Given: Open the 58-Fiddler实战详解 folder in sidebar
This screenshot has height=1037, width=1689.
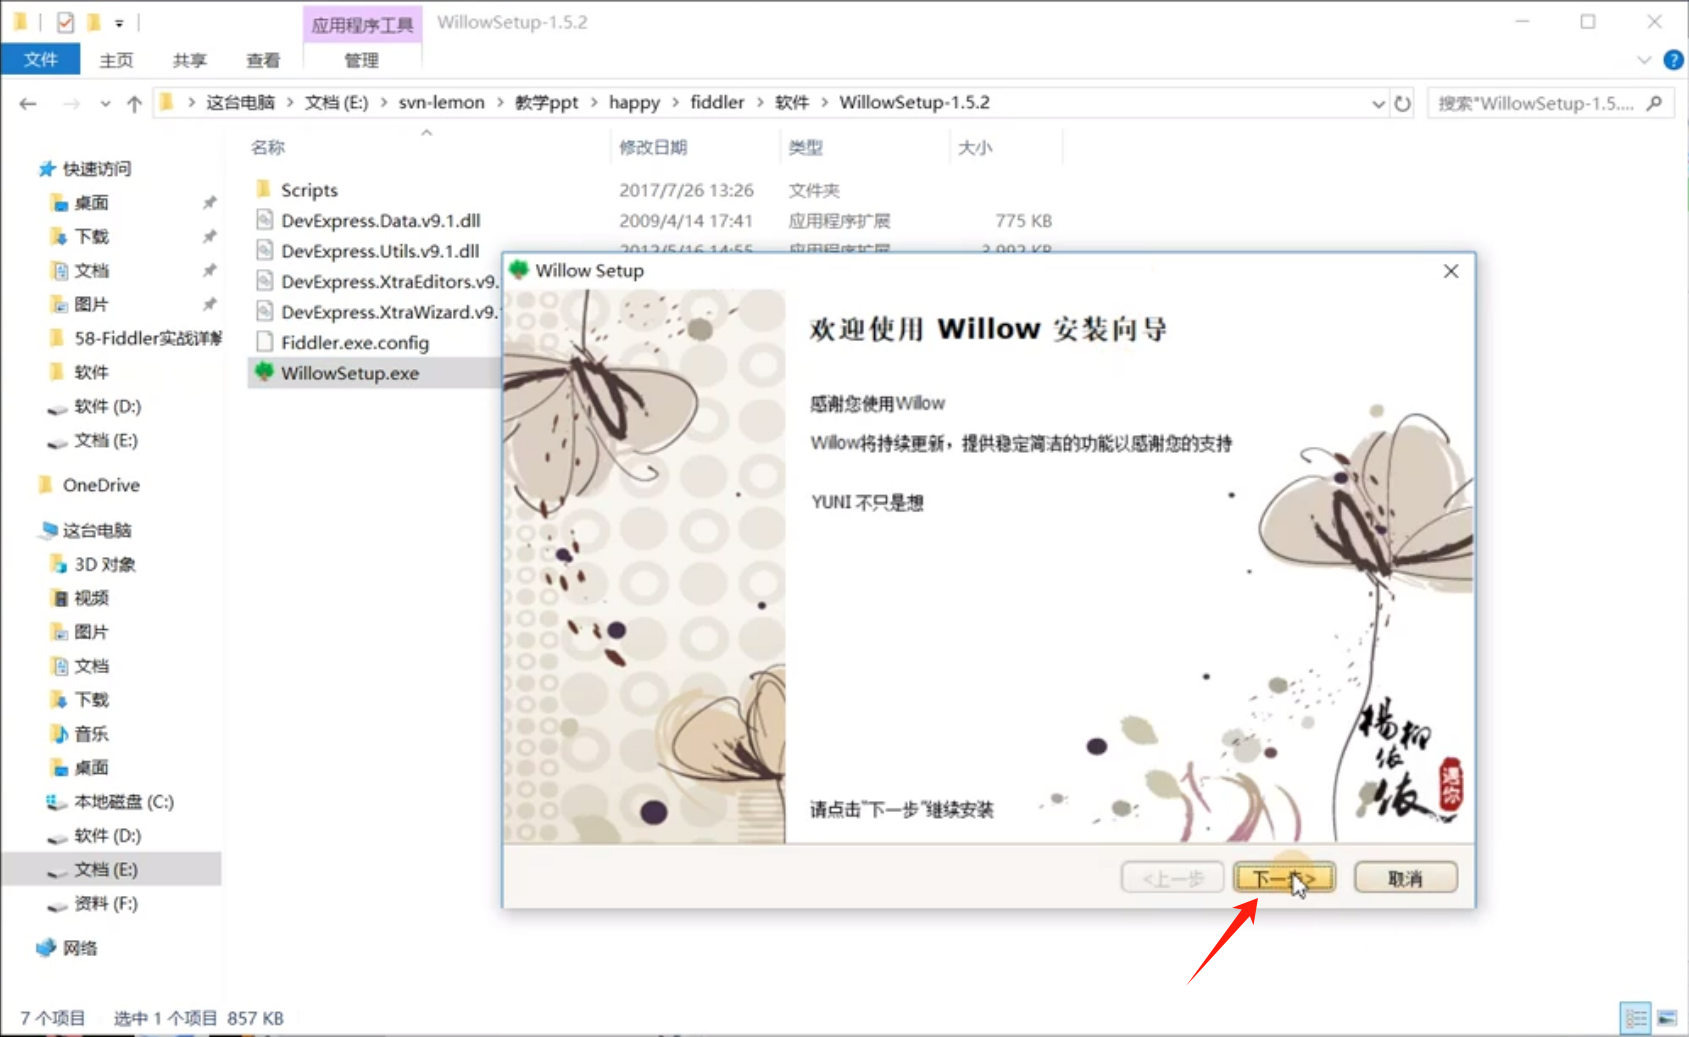Looking at the screenshot, I should (147, 338).
